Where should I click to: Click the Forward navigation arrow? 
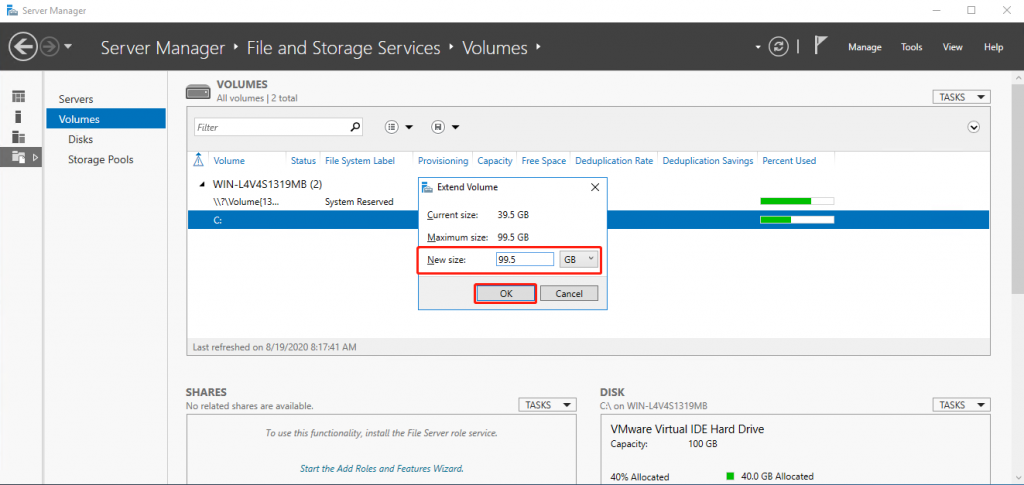[50, 47]
